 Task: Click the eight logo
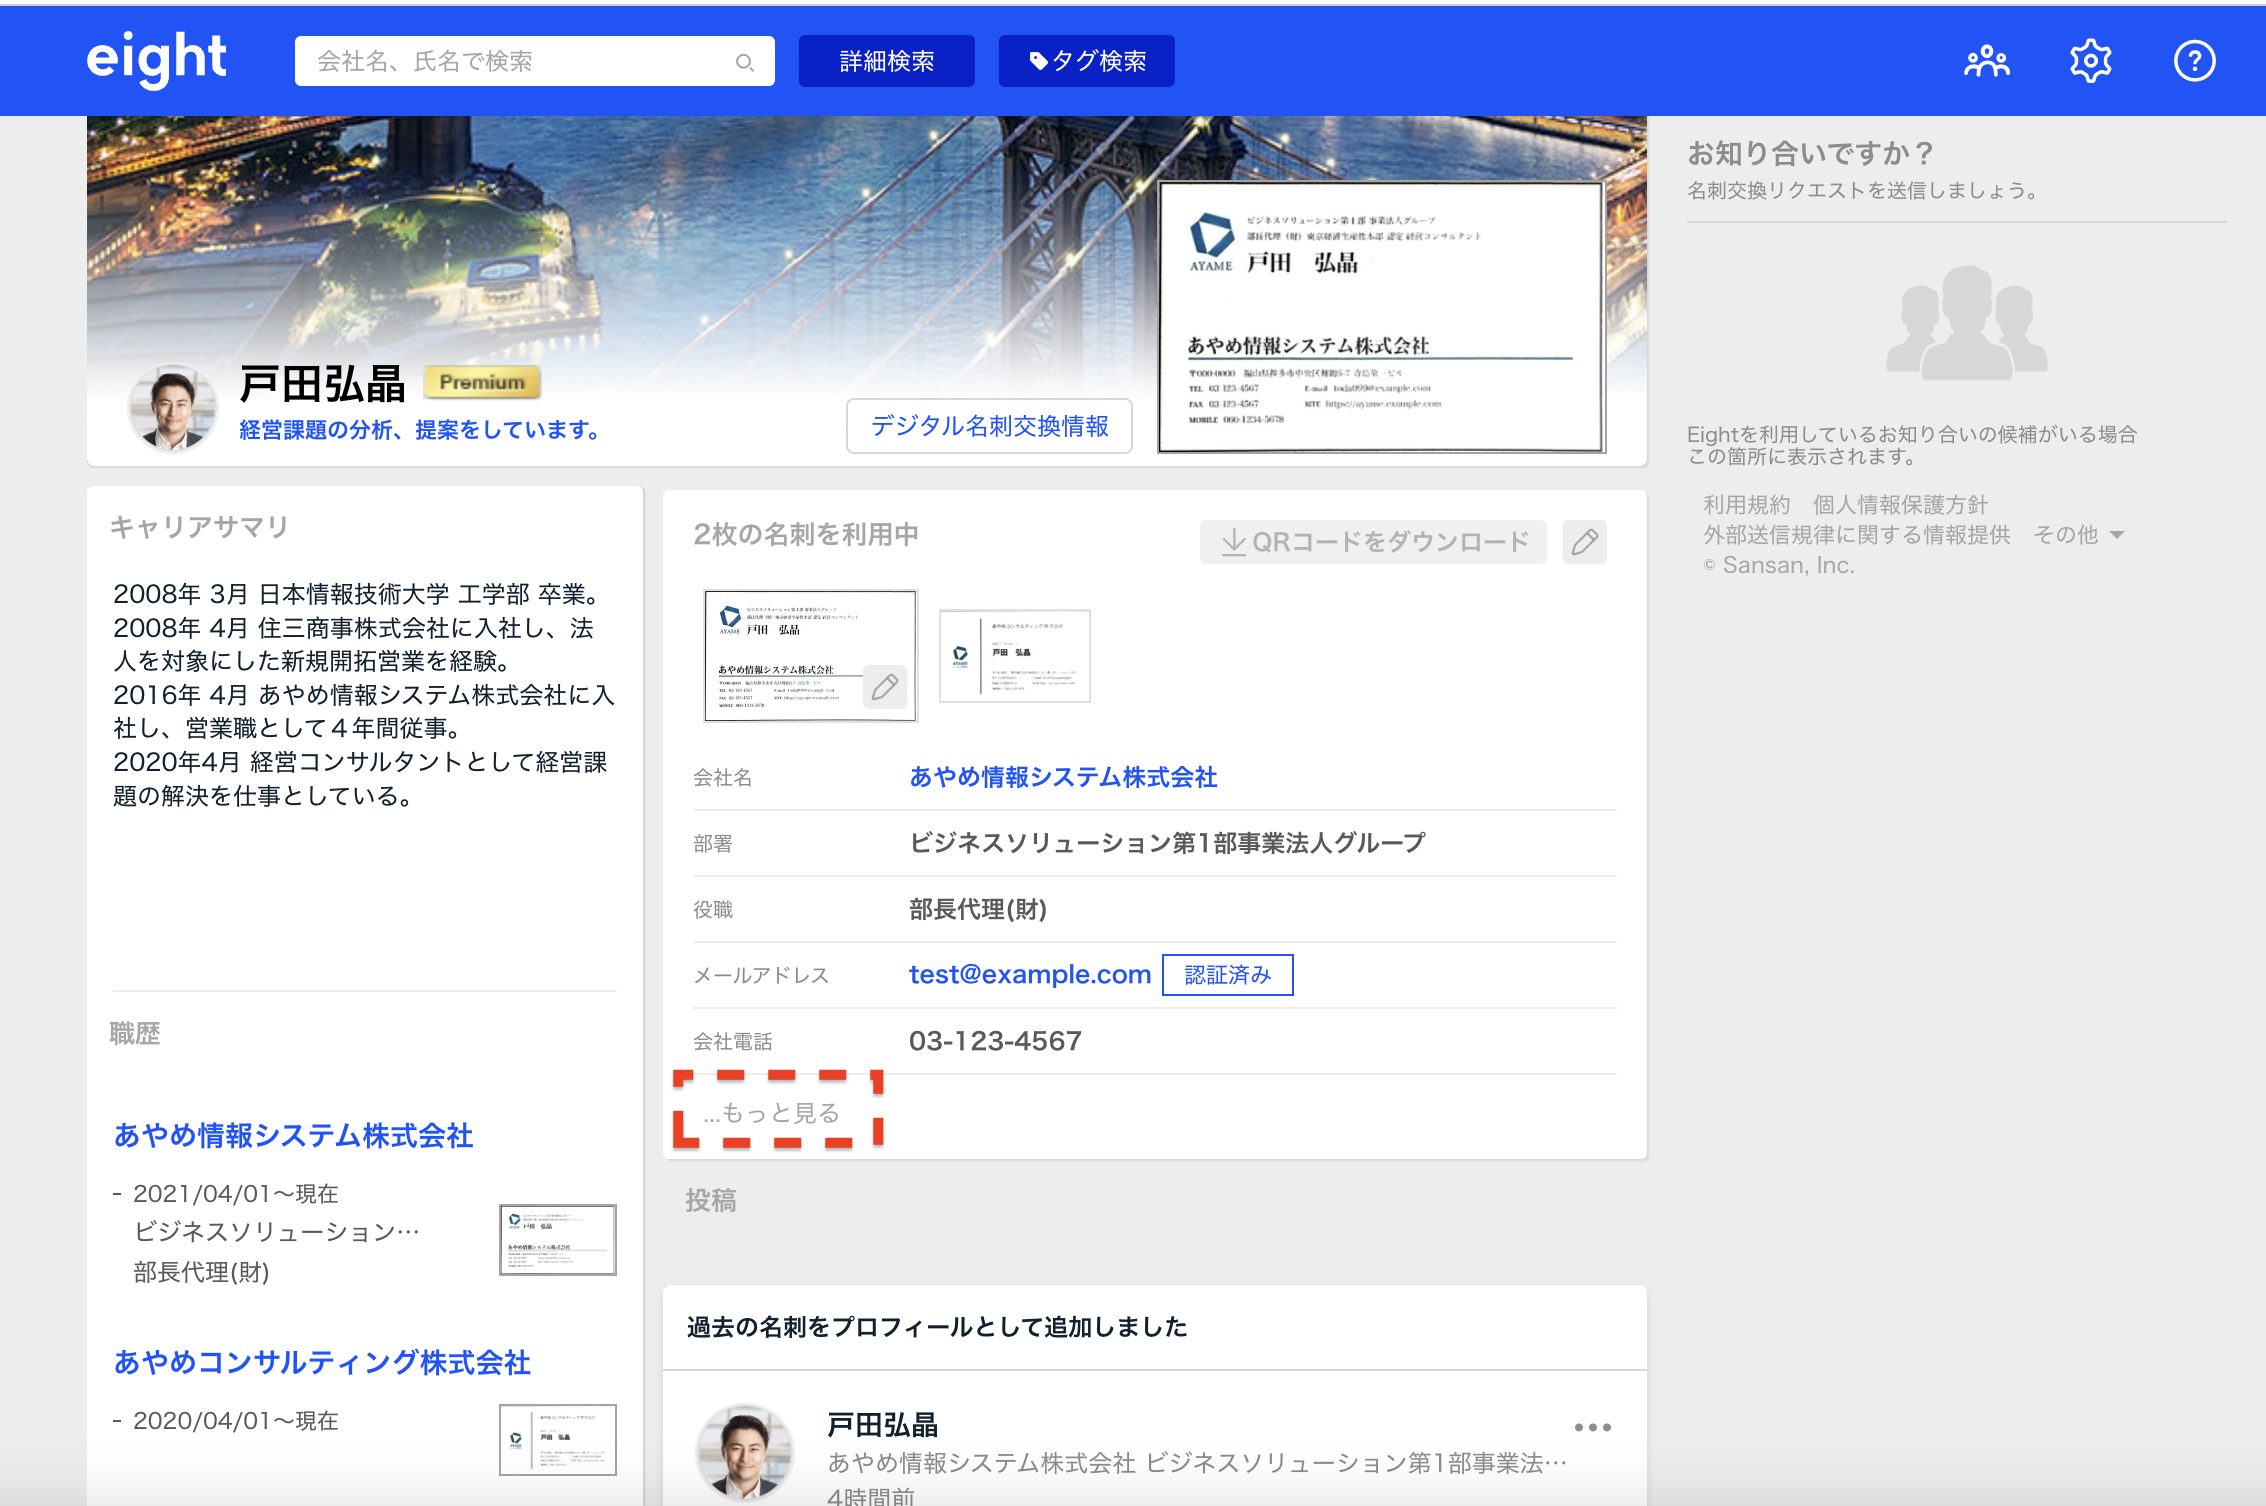(x=157, y=58)
